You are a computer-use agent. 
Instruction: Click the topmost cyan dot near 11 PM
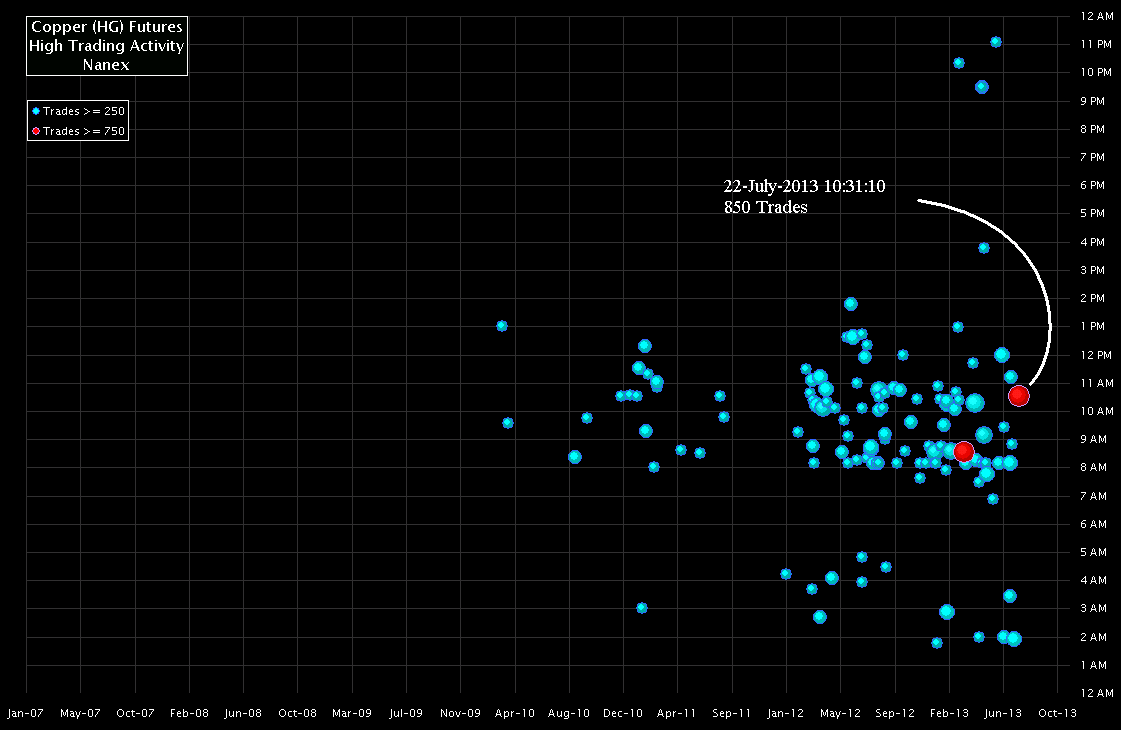coord(995,42)
